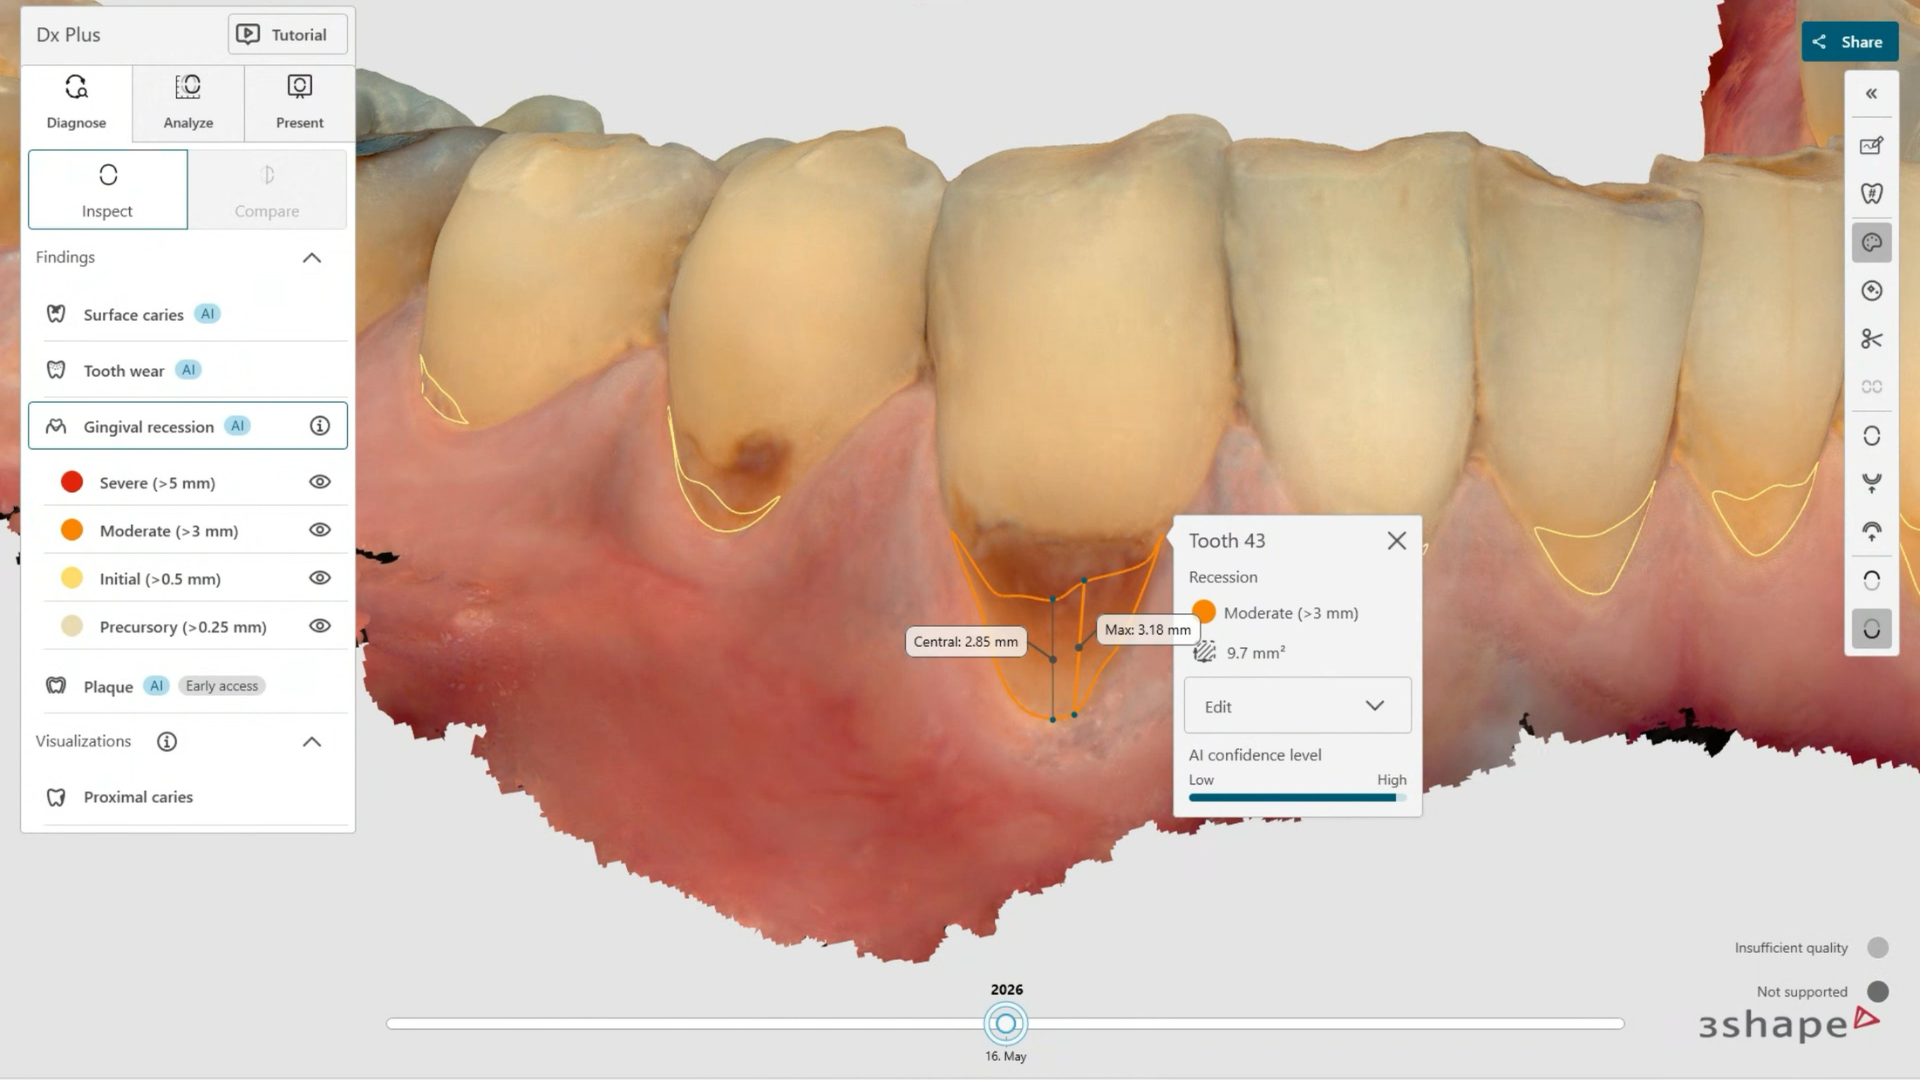
Task: Hide Moderate (>3 mm) recession overlay
Action: 320,530
